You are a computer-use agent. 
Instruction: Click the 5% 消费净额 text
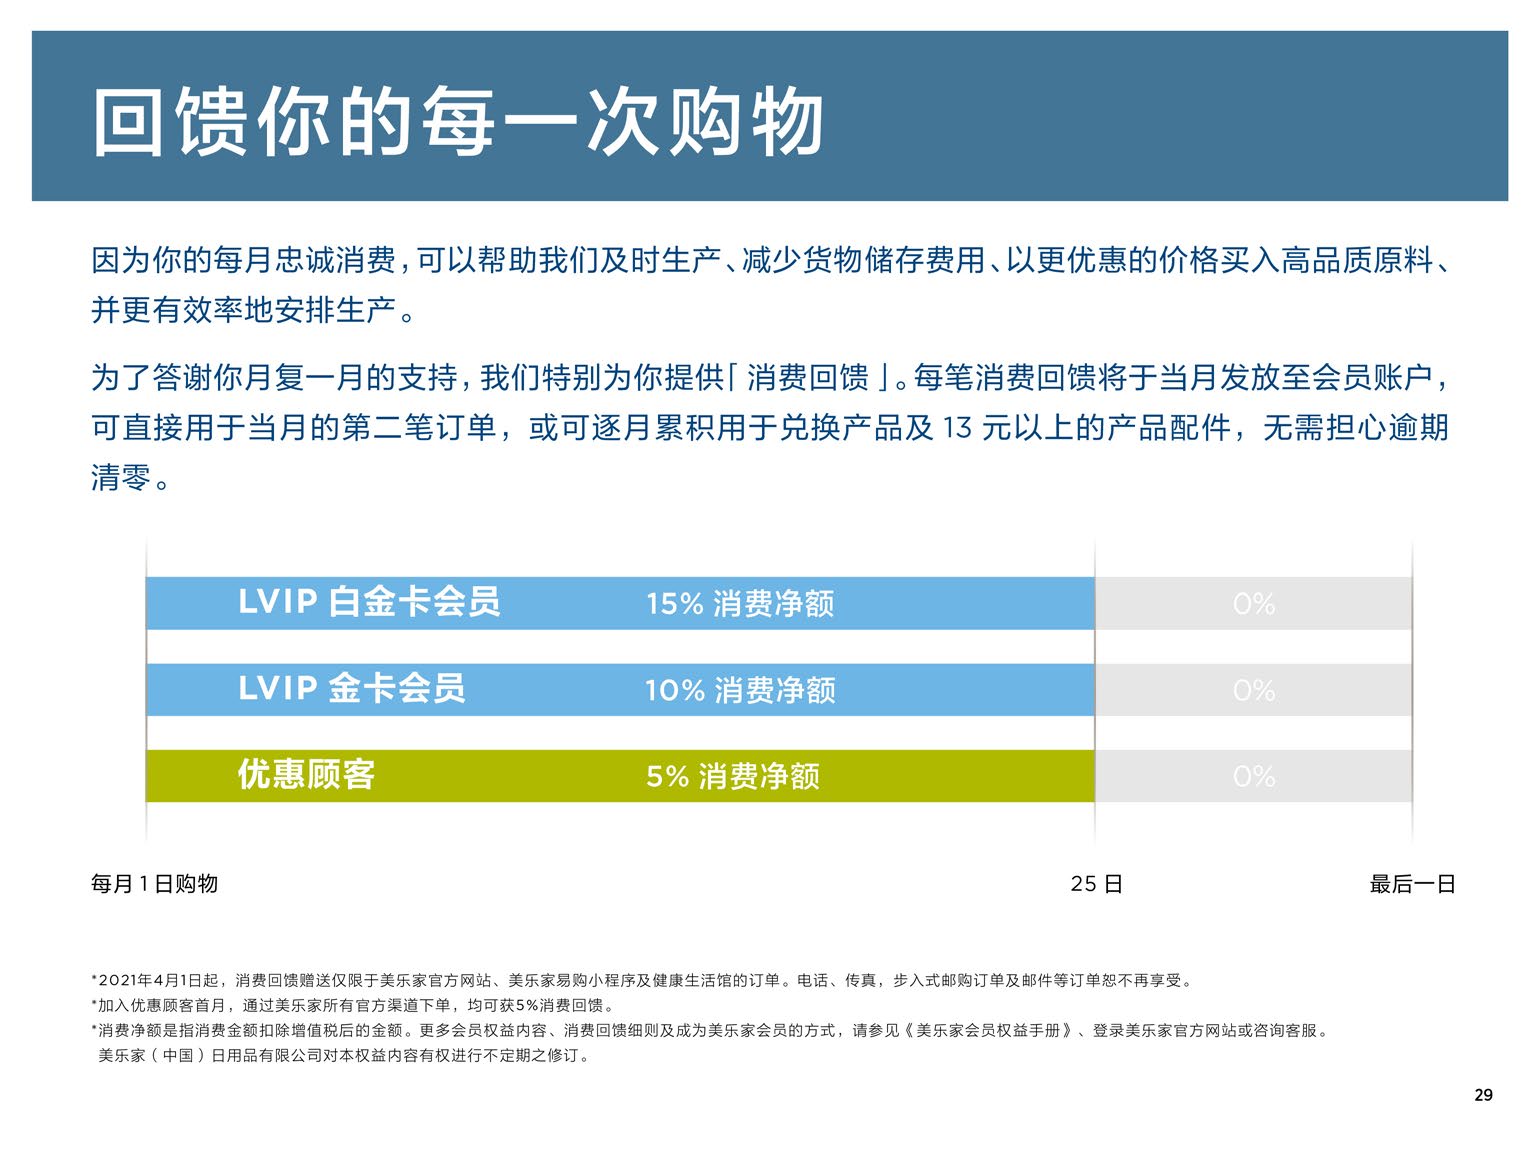tap(733, 776)
